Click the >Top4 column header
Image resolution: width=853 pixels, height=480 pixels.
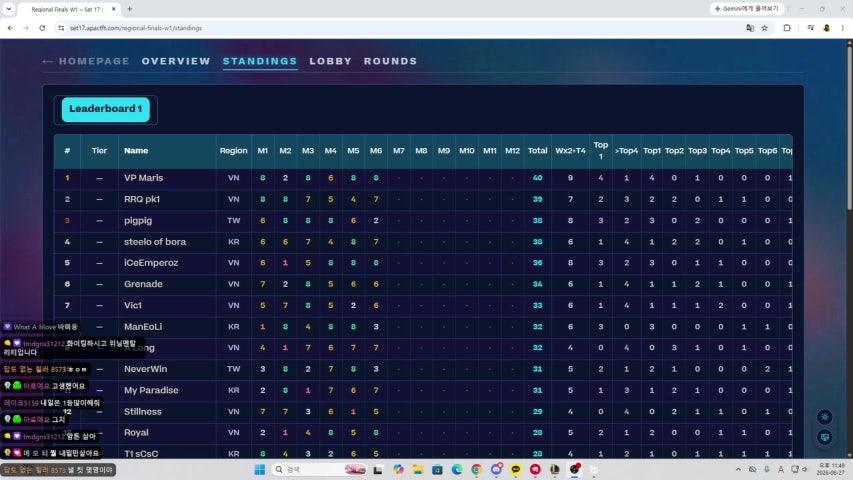click(x=626, y=151)
